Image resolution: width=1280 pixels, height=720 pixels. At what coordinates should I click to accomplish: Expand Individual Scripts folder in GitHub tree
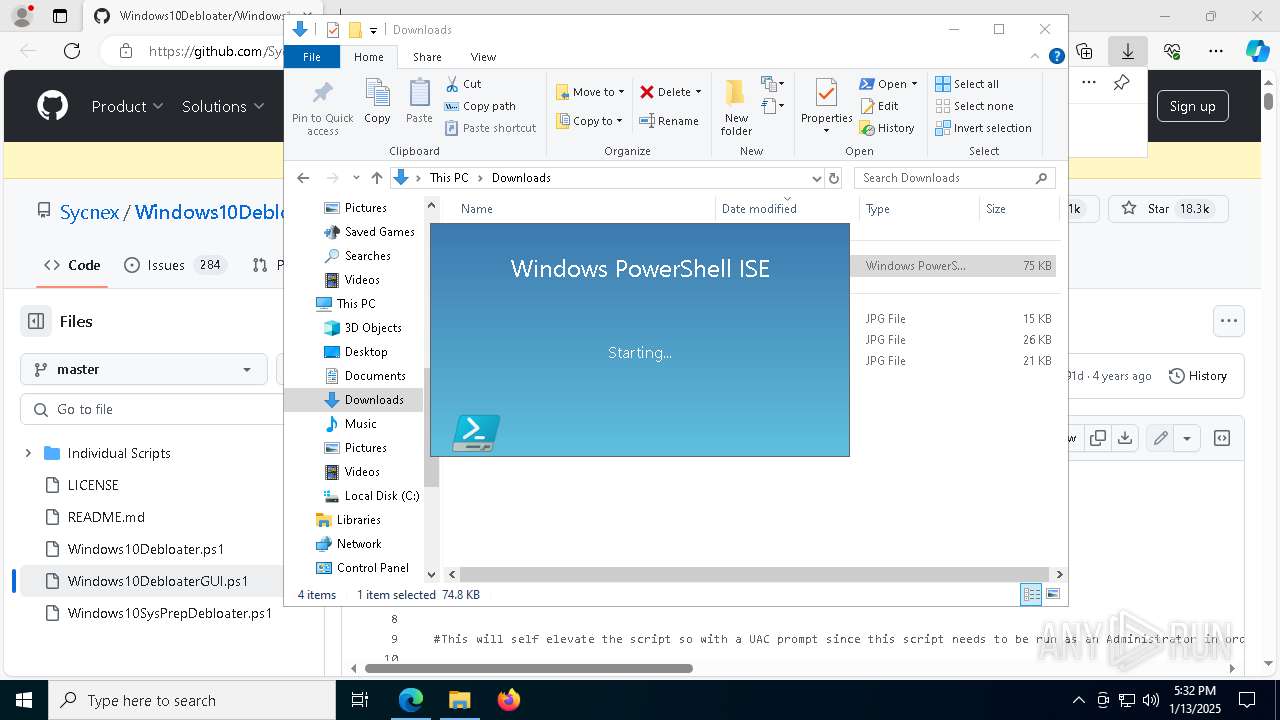point(28,453)
